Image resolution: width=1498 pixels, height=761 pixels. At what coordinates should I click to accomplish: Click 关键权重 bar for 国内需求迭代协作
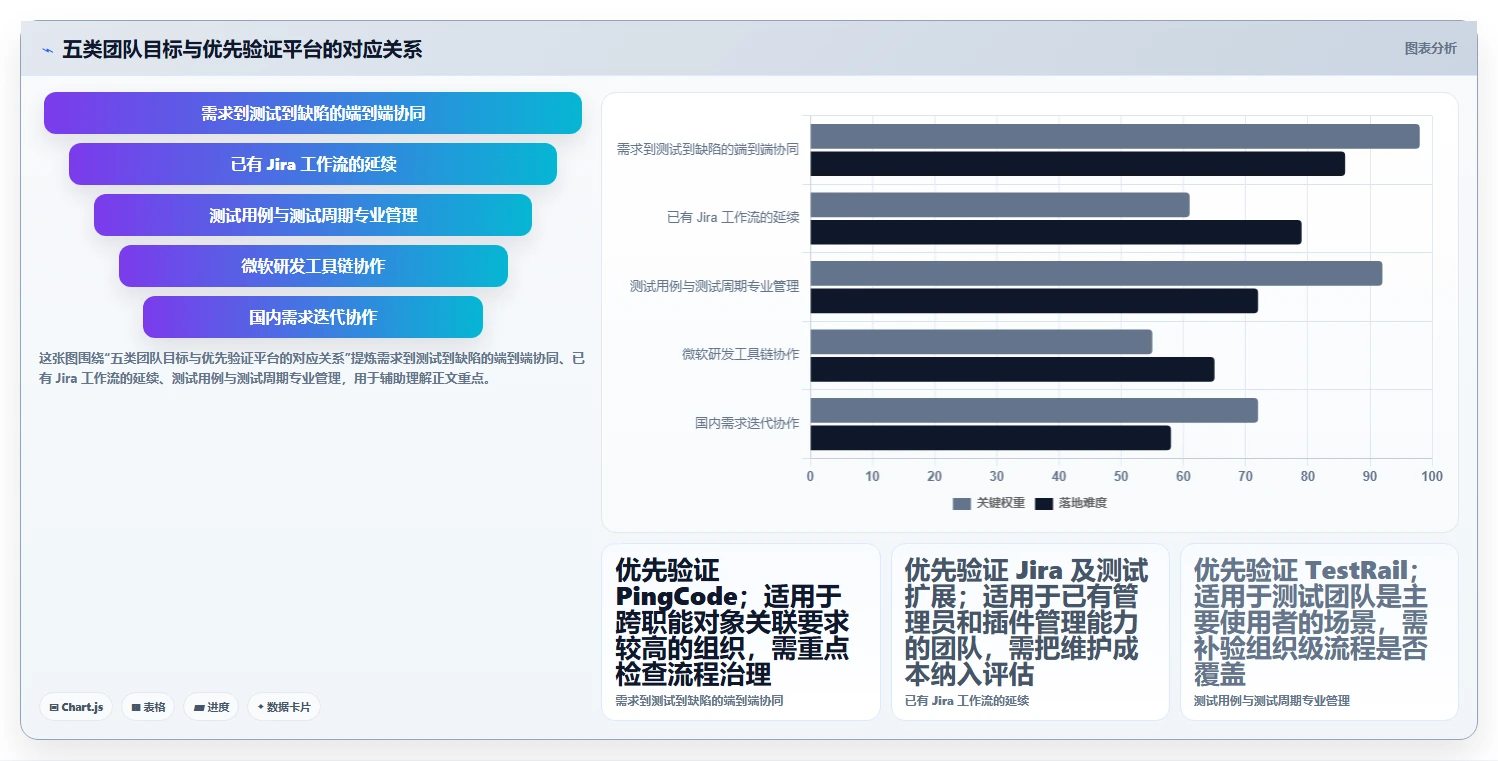(1034, 410)
